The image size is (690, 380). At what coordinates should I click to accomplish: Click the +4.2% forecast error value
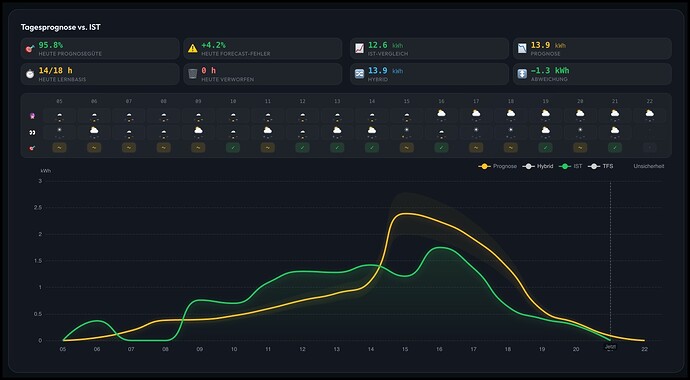(x=213, y=45)
